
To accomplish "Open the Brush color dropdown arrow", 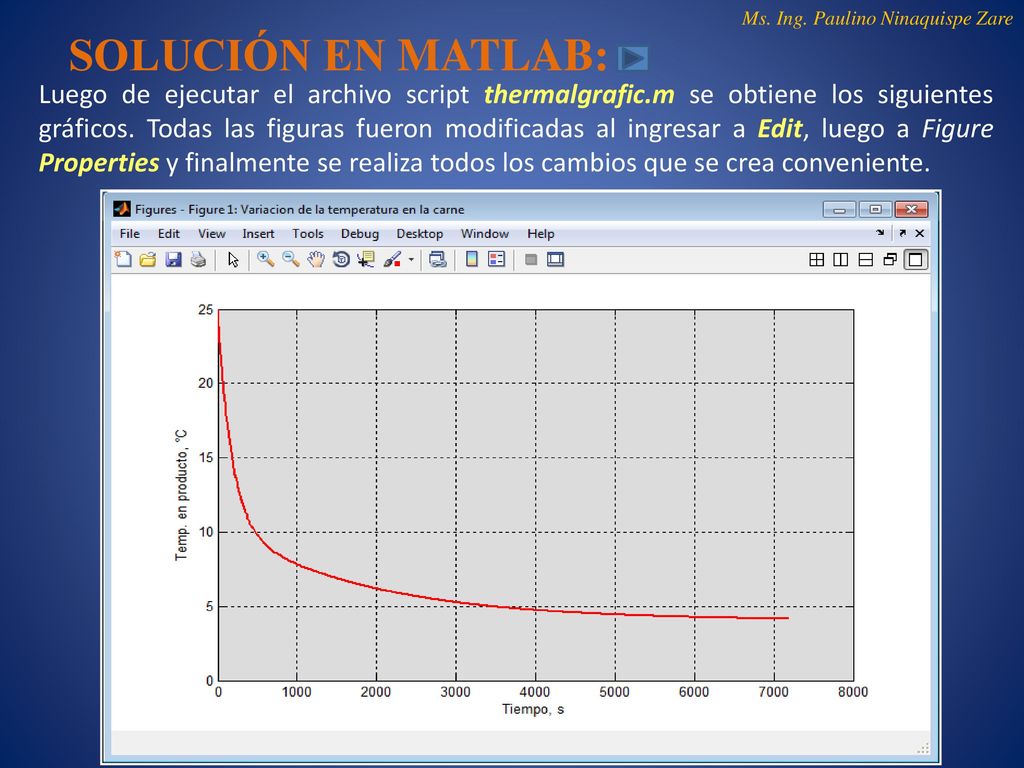I will pyautogui.click(x=411, y=260).
